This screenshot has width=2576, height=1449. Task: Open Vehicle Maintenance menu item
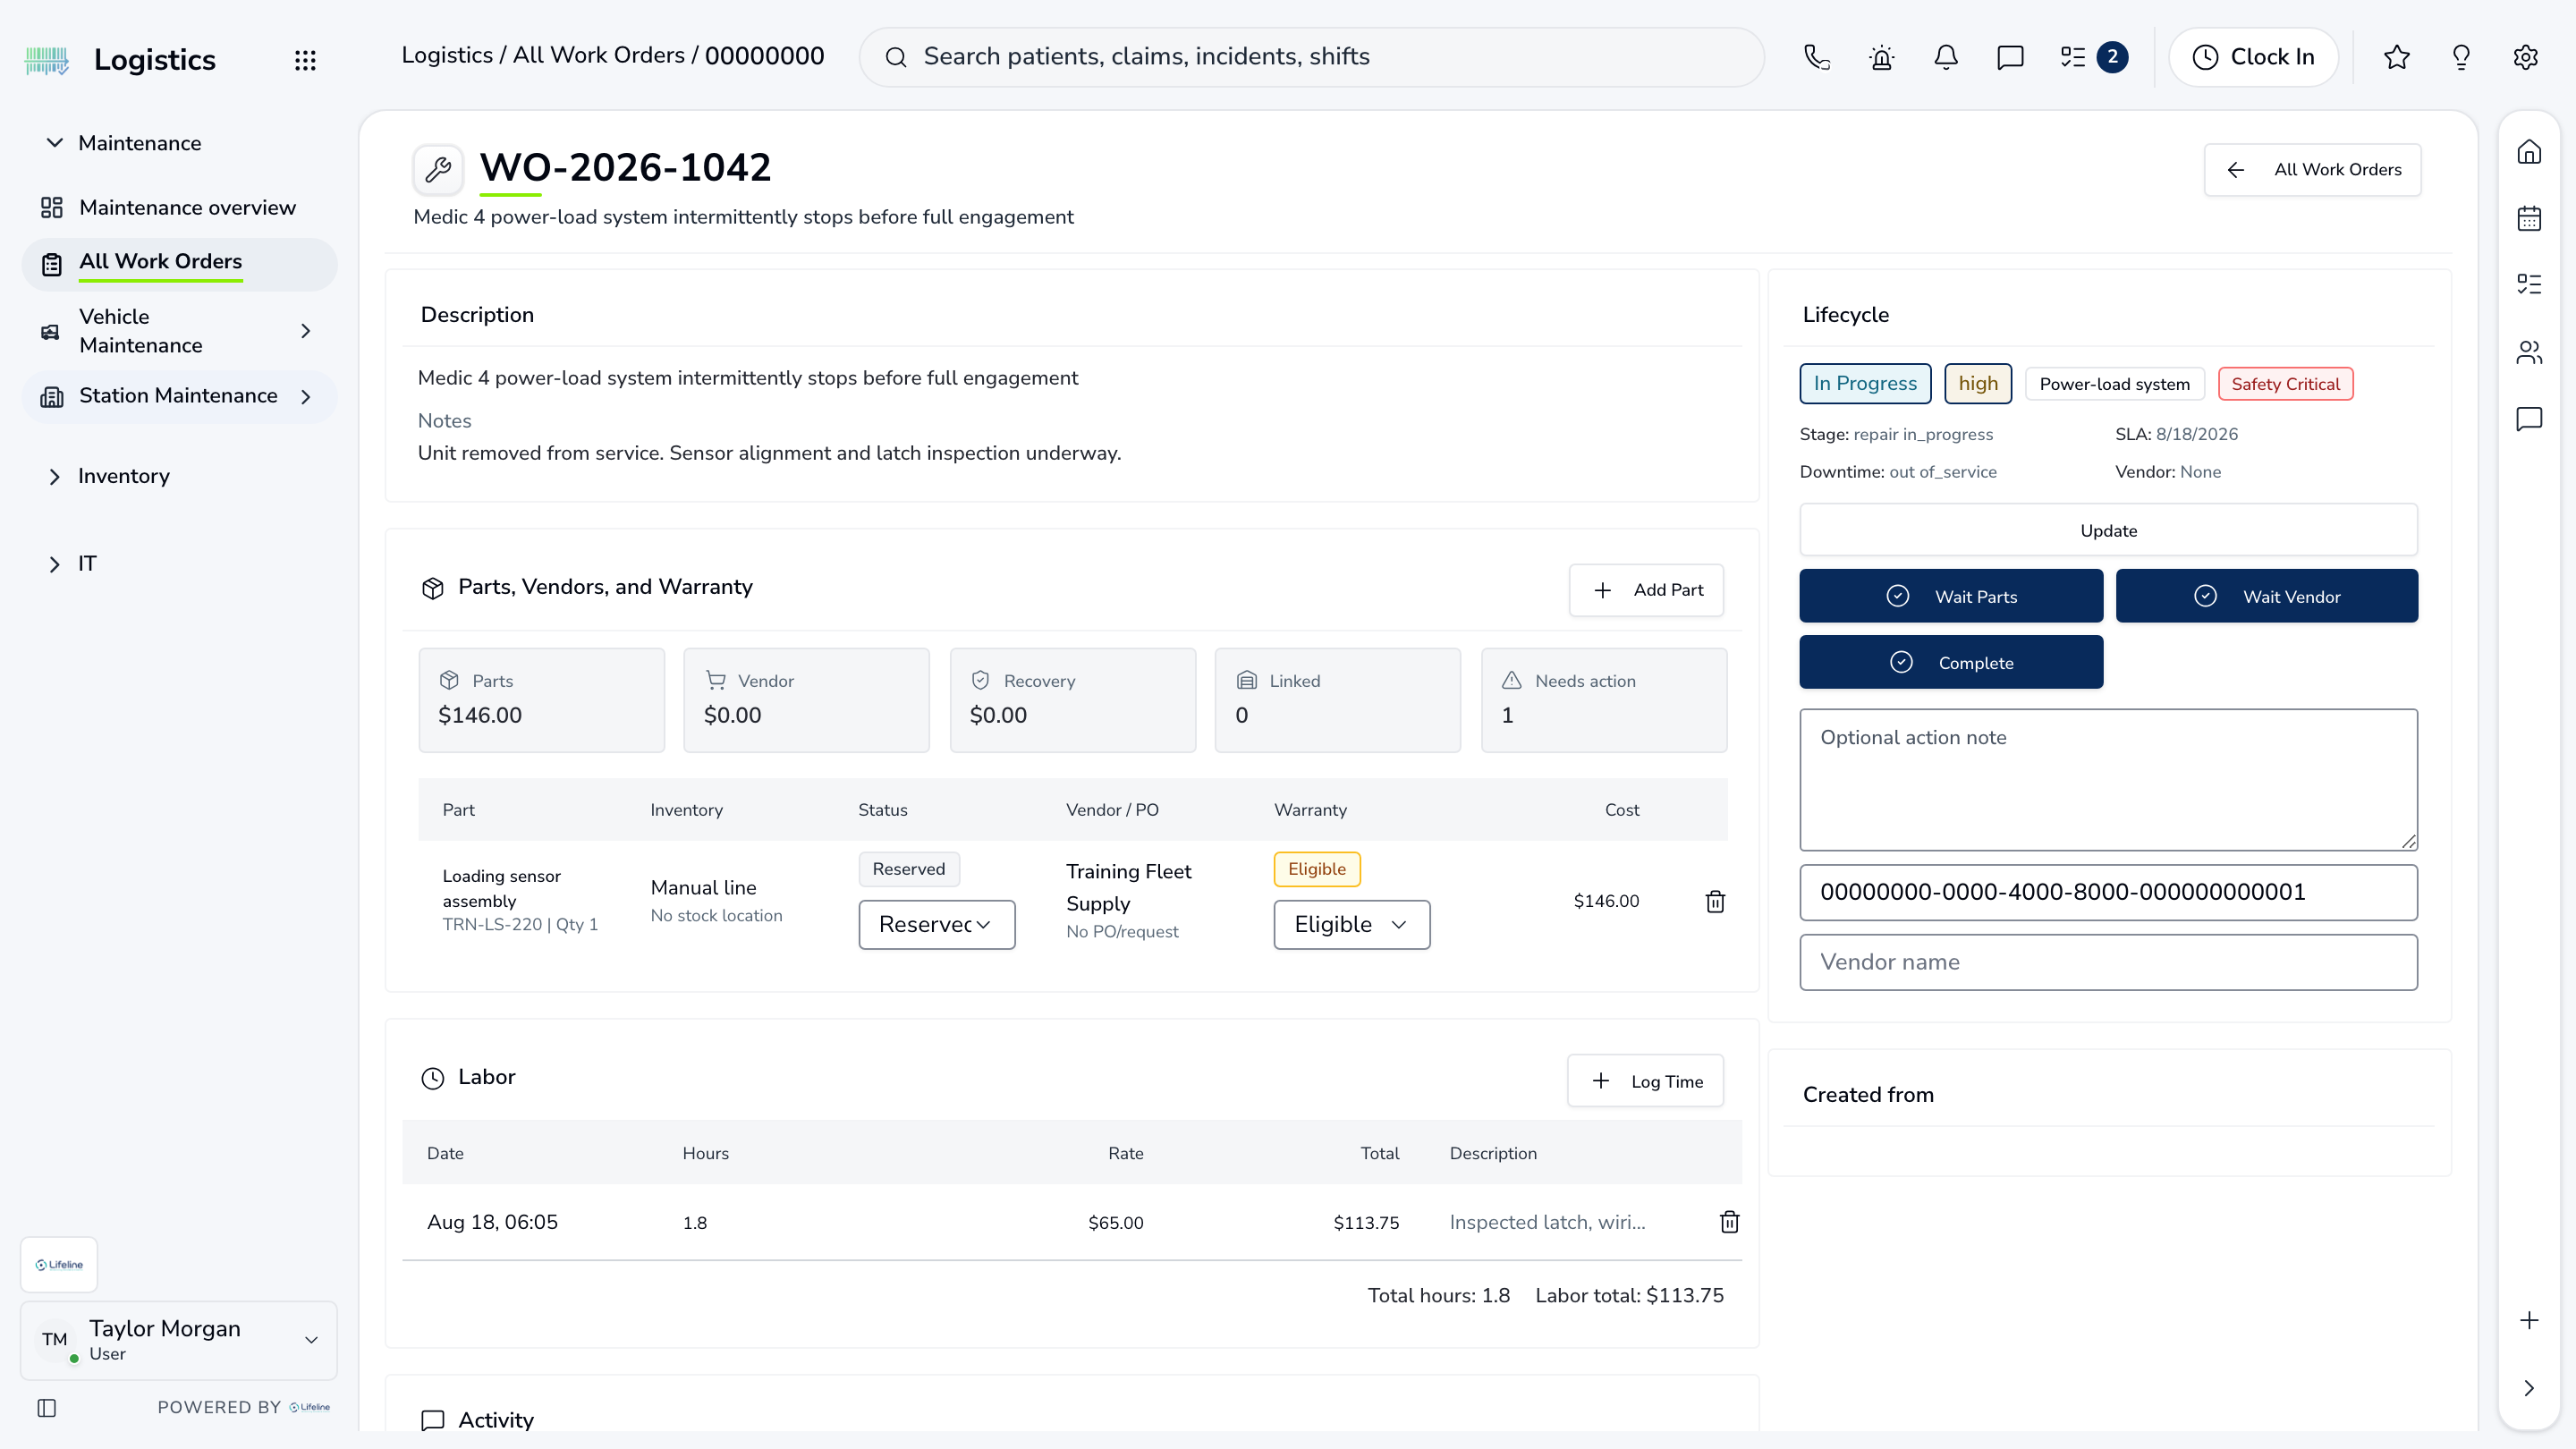pos(180,331)
